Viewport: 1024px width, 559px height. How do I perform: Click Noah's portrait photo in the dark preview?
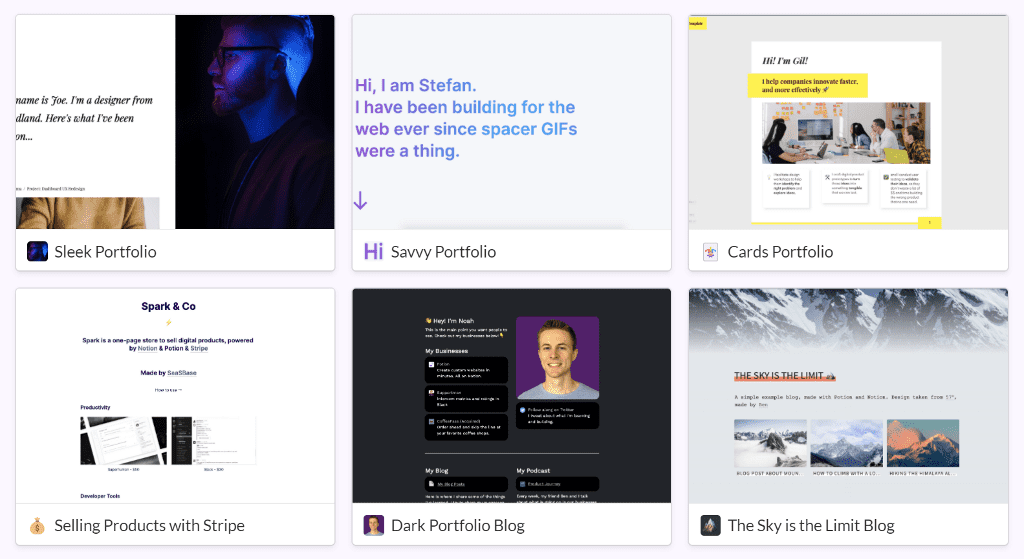[x=558, y=359]
